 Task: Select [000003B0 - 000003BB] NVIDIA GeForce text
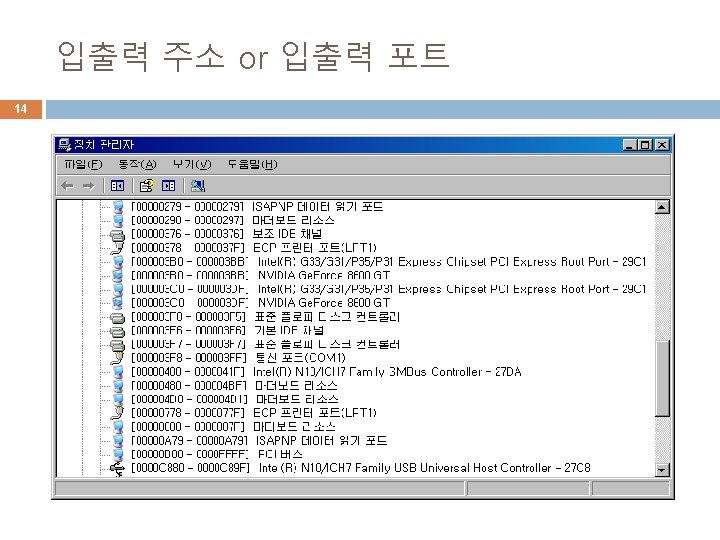point(260,276)
